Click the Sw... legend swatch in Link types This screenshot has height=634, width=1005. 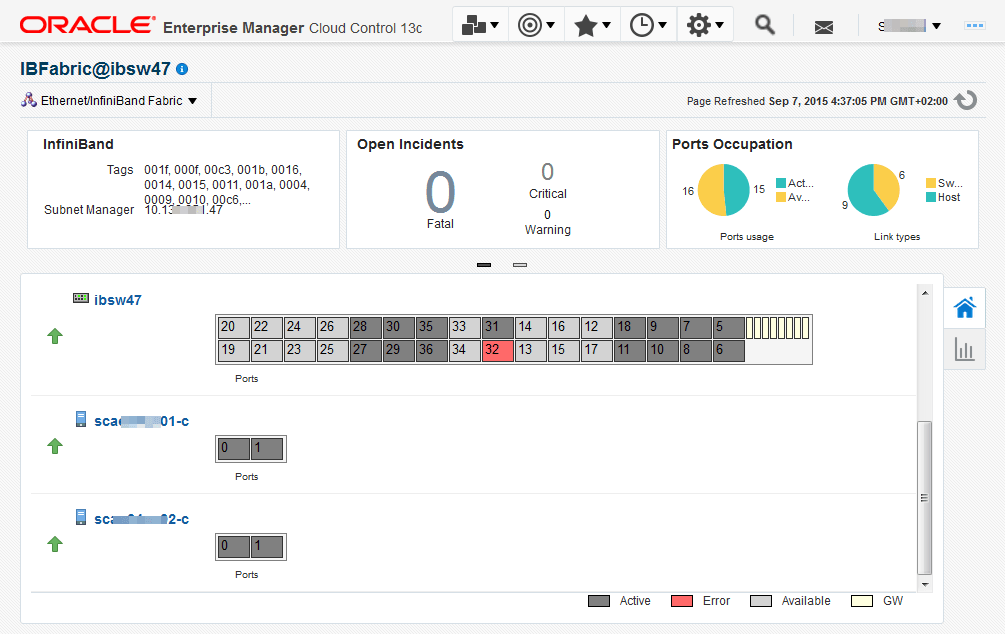point(931,183)
